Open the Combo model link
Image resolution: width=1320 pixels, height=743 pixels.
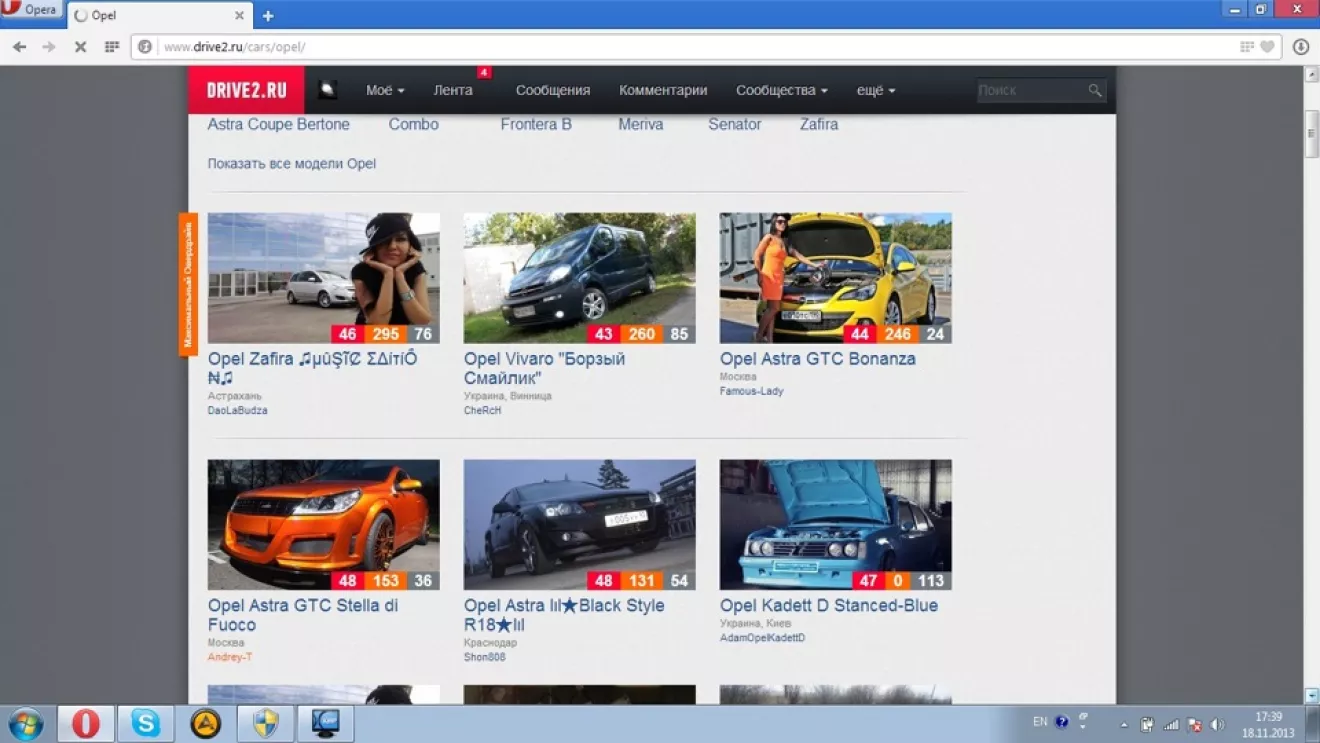[x=414, y=125]
